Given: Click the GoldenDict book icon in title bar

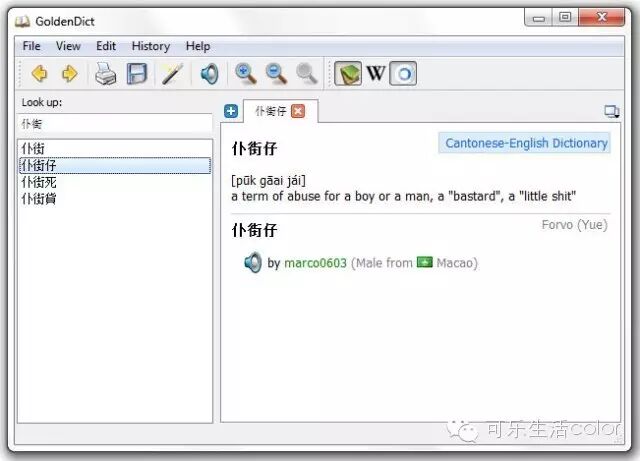Looking at the screenshot, I should (22, 21).
